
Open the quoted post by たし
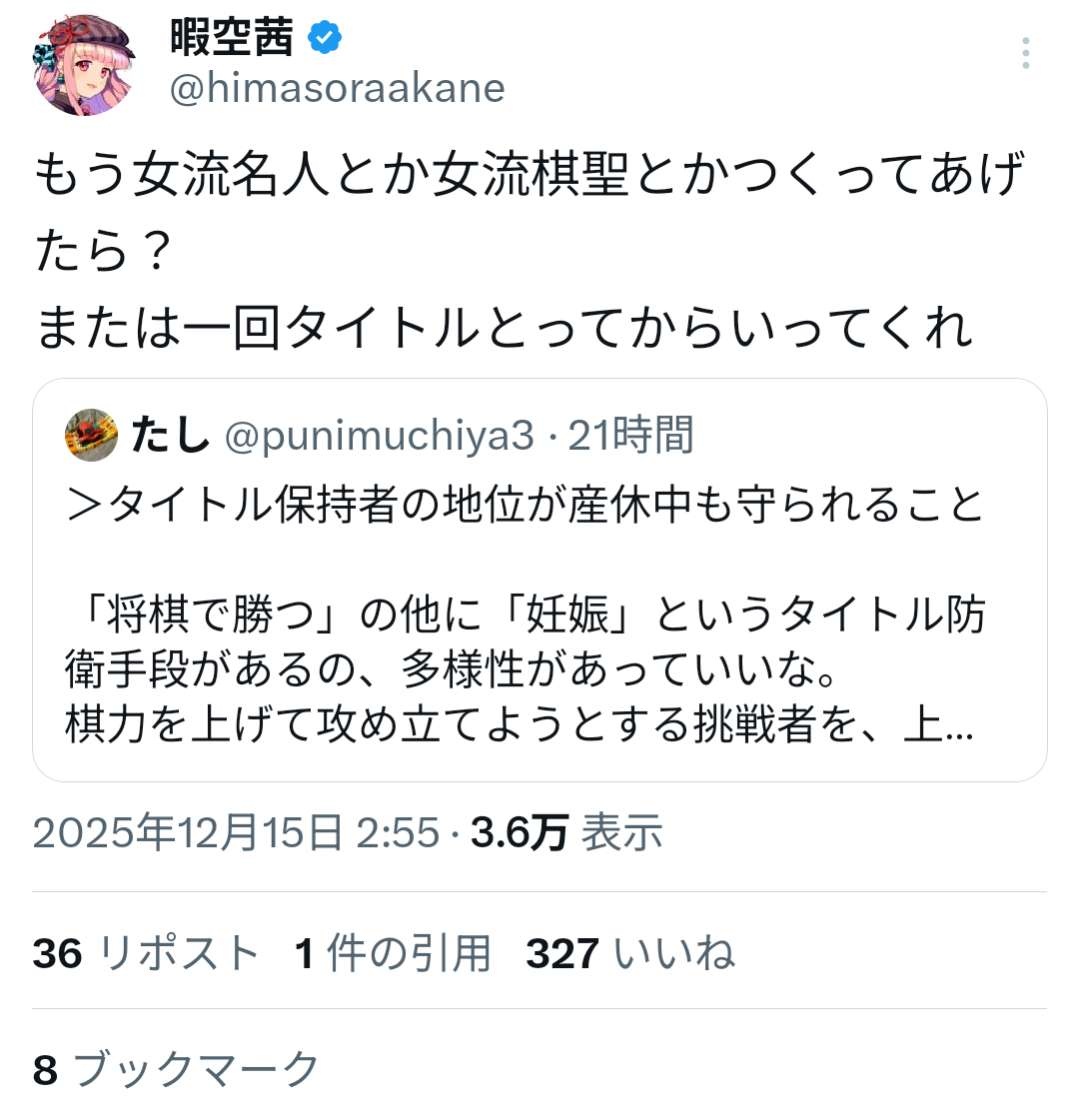tap(540, 640)
